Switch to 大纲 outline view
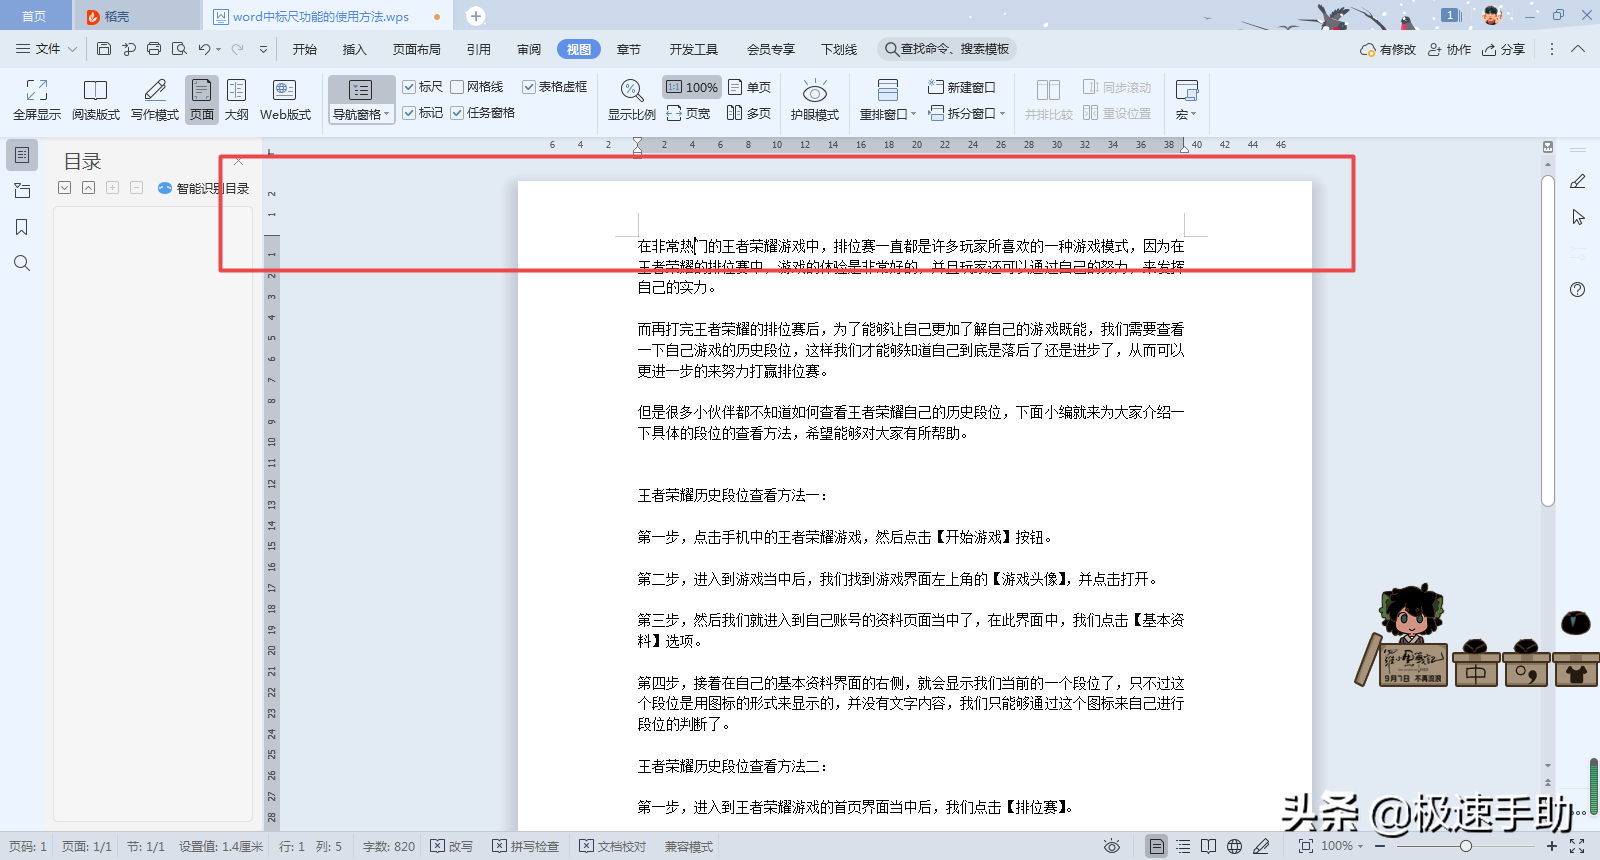 click(237, 100)
